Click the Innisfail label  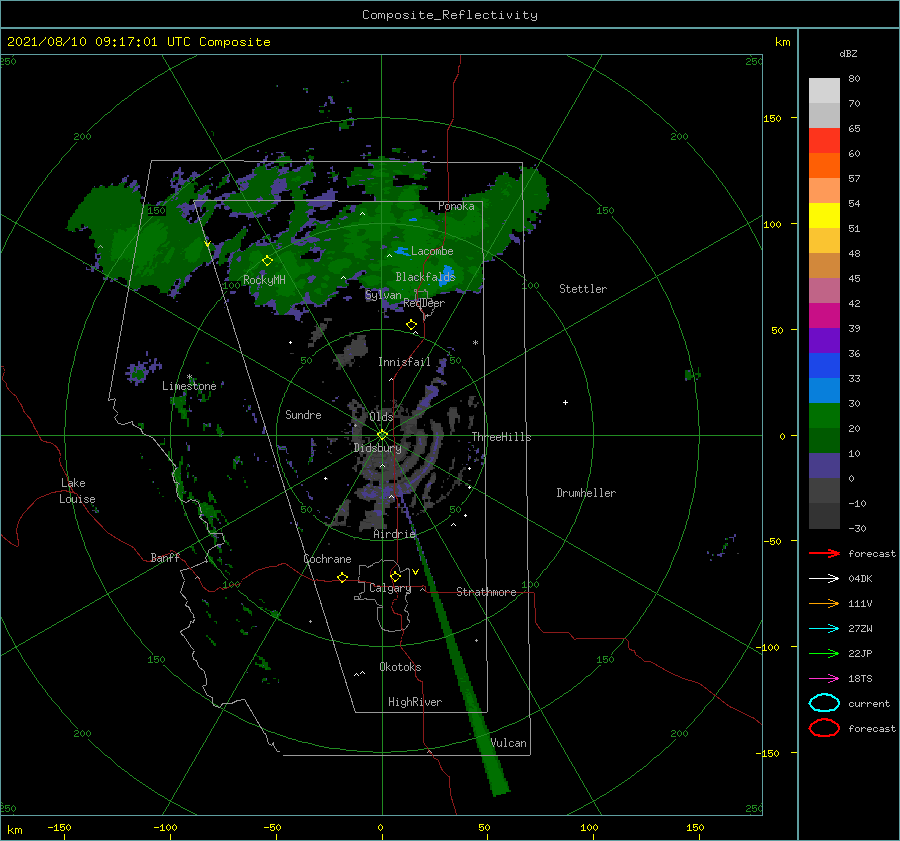click(x=404, y=362)
